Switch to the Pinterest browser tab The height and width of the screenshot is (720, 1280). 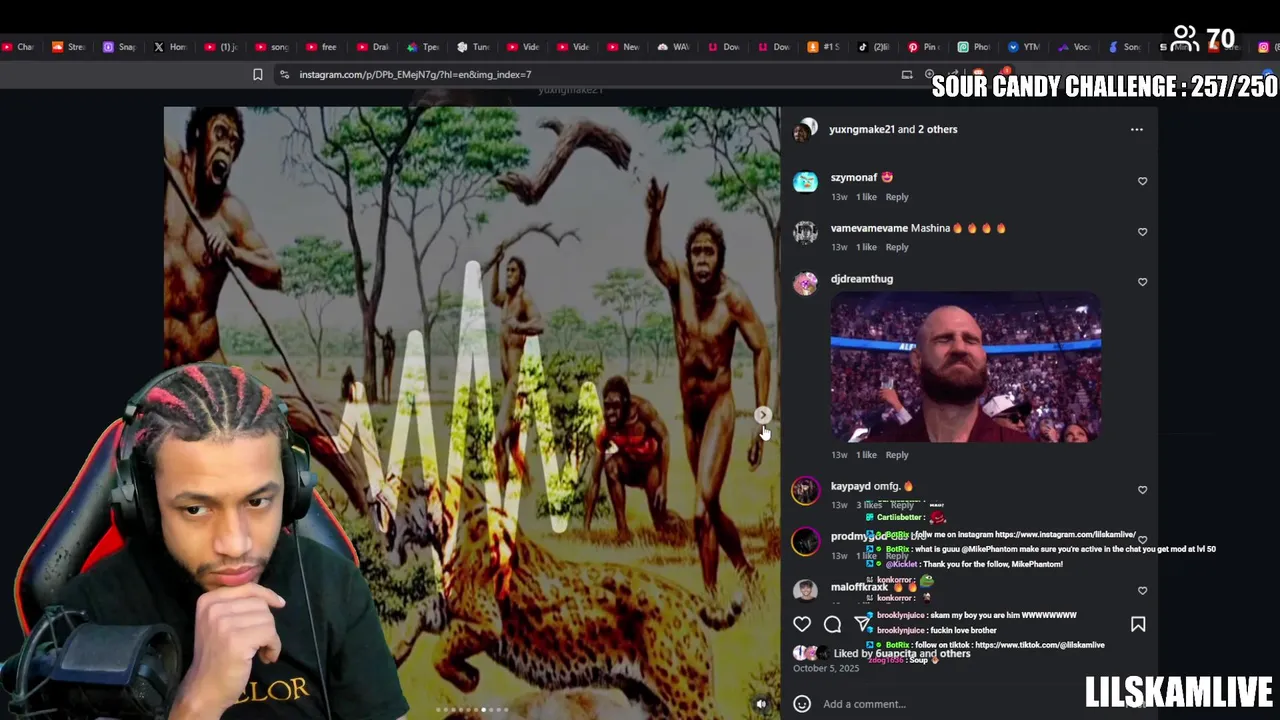923,47
